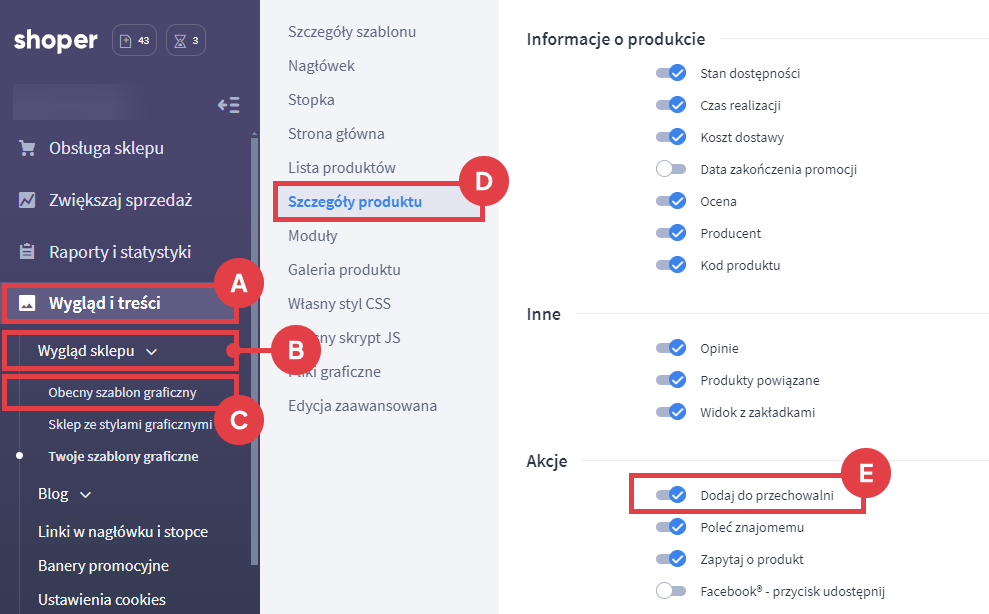
Task: Open the hourglass counter icon showing 3
Action: (x=186, y=41)
